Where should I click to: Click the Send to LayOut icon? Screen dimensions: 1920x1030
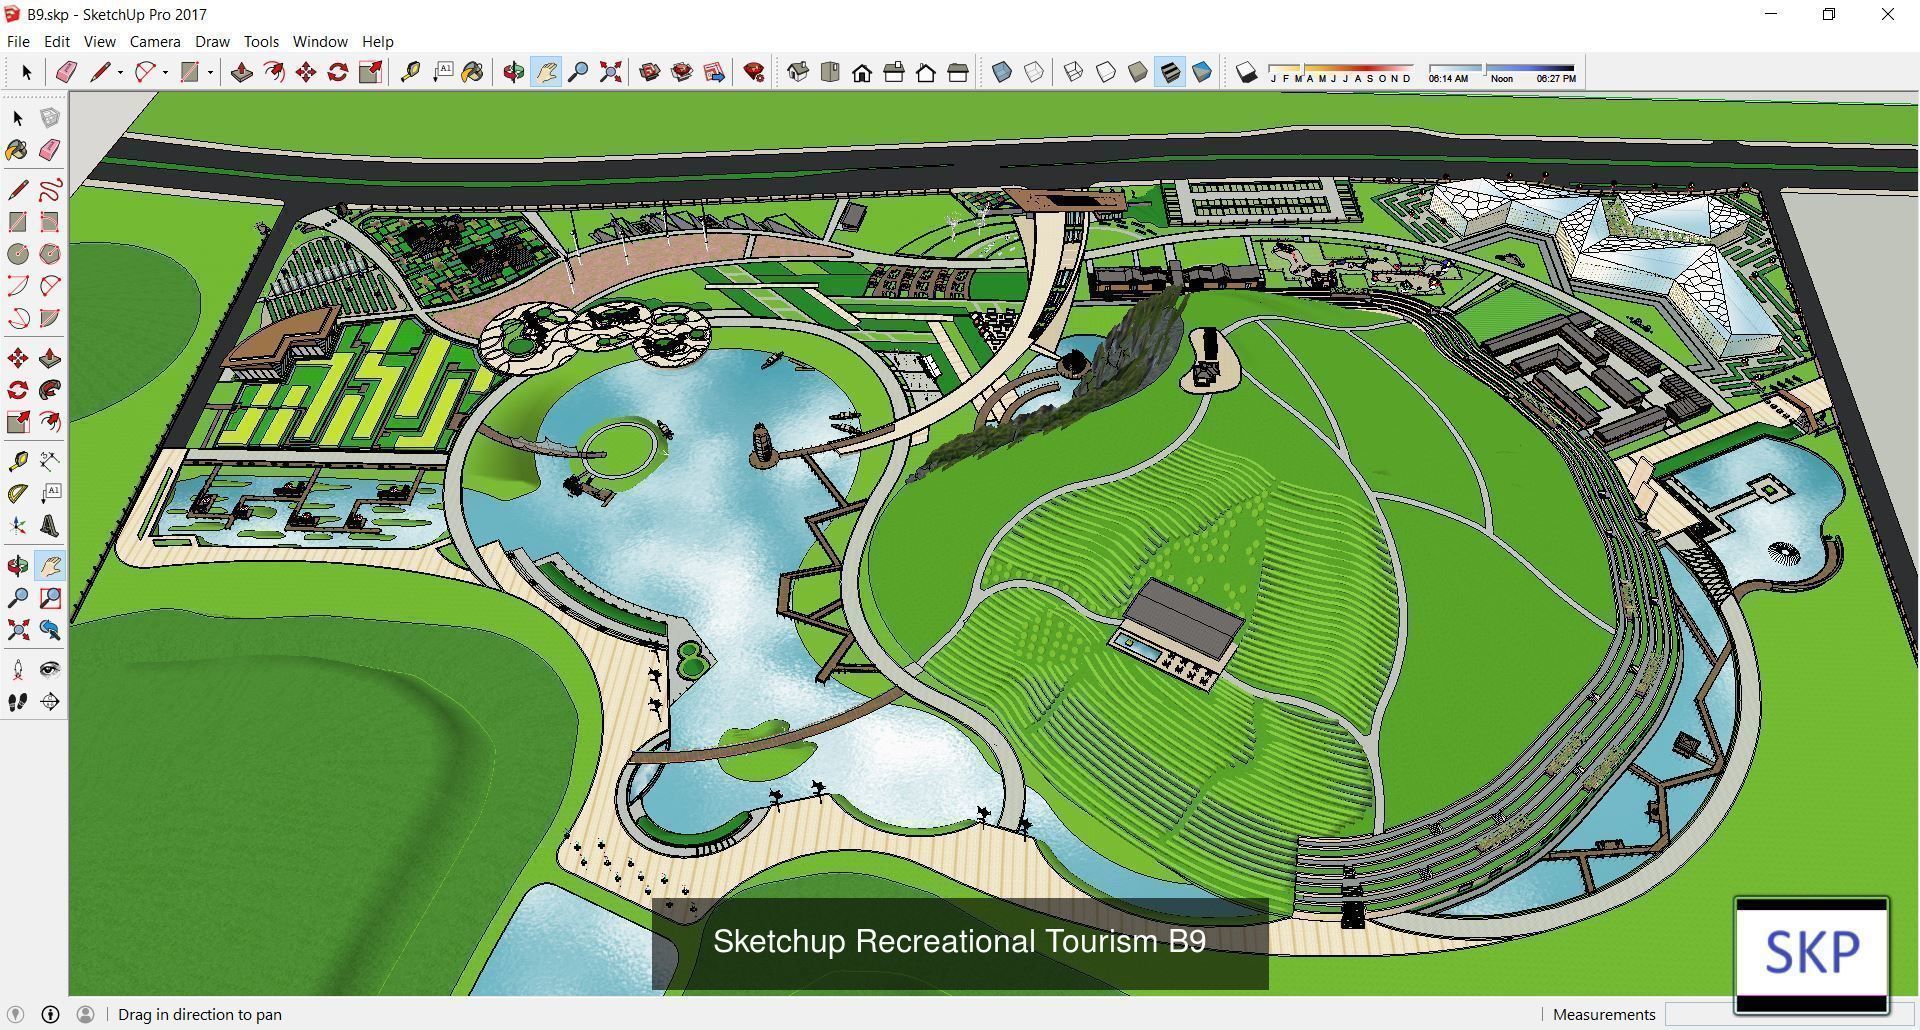714,72
